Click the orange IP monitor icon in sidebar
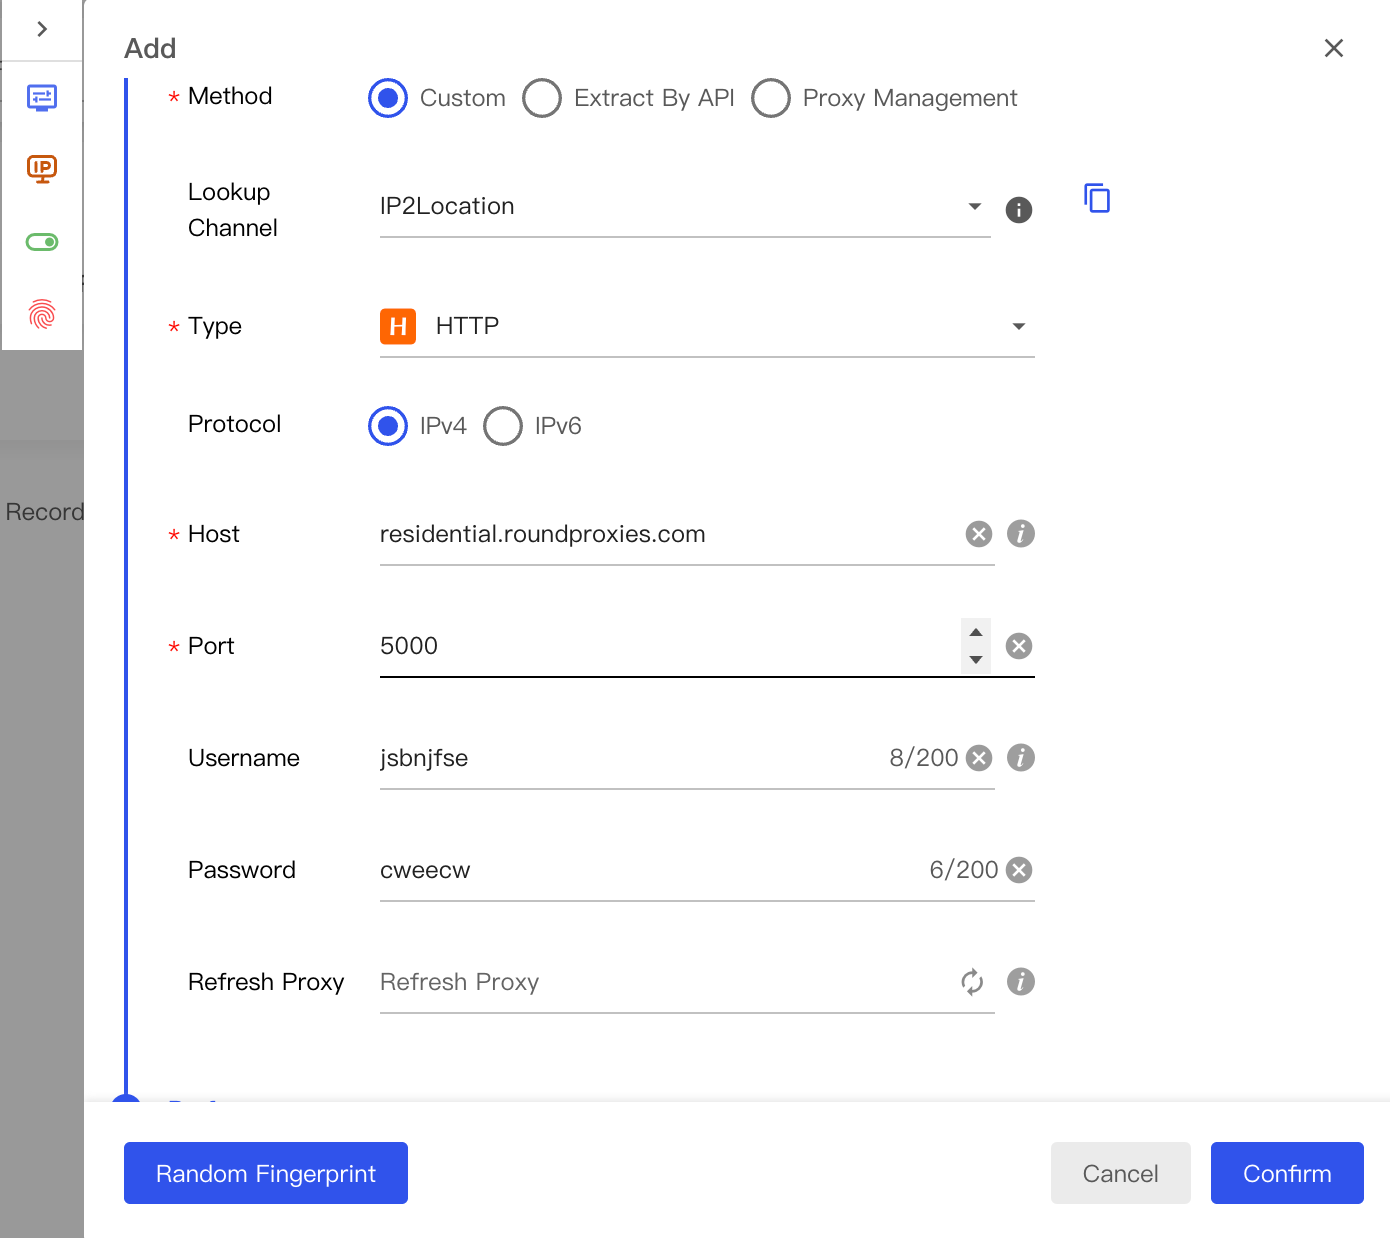The height and width of the screenshot is (1238, 1390). coord(41,169)
